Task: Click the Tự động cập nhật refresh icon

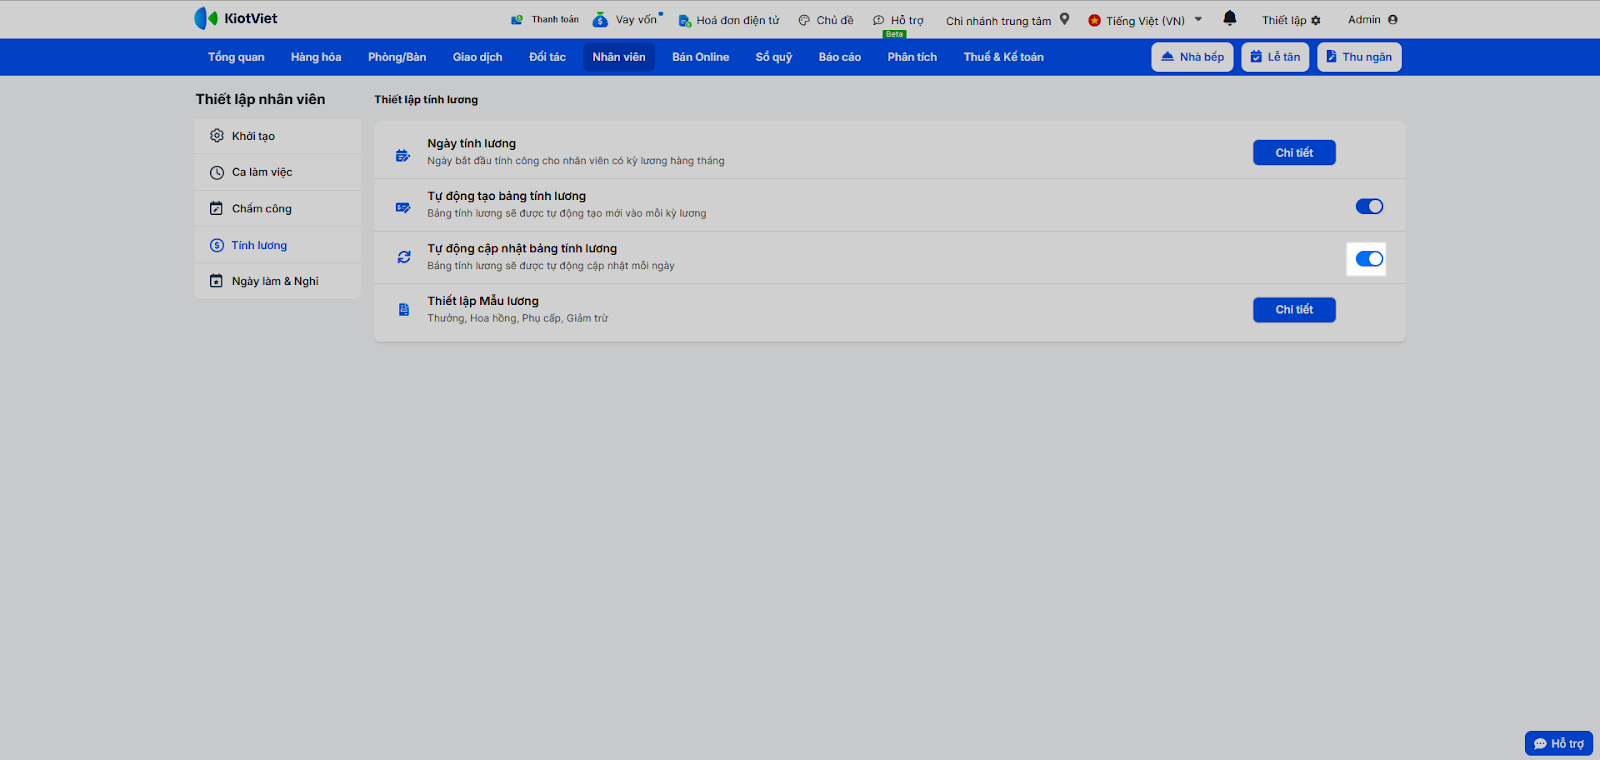Action: pyautogui.click(x=404, y=257)
